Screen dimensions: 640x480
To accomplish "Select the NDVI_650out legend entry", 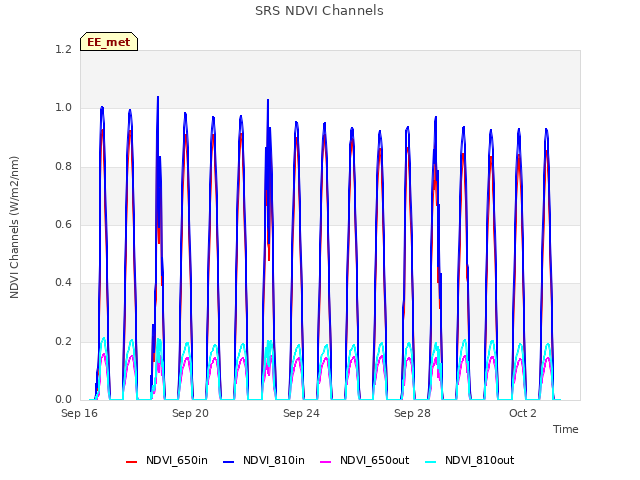I will point(364,460).
